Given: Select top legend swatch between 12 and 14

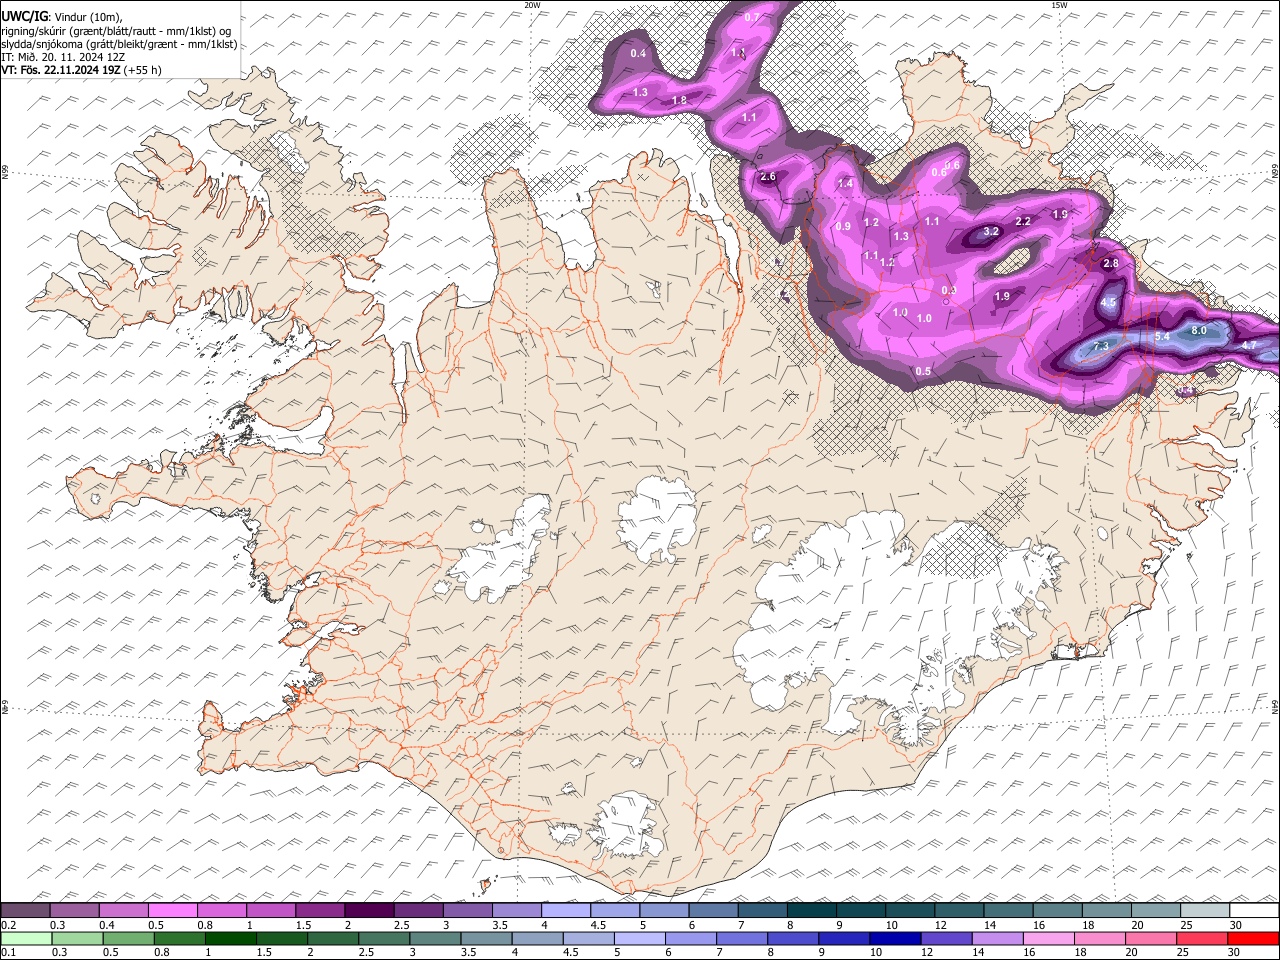Looking at the screenshot, I should coord(957,911).
